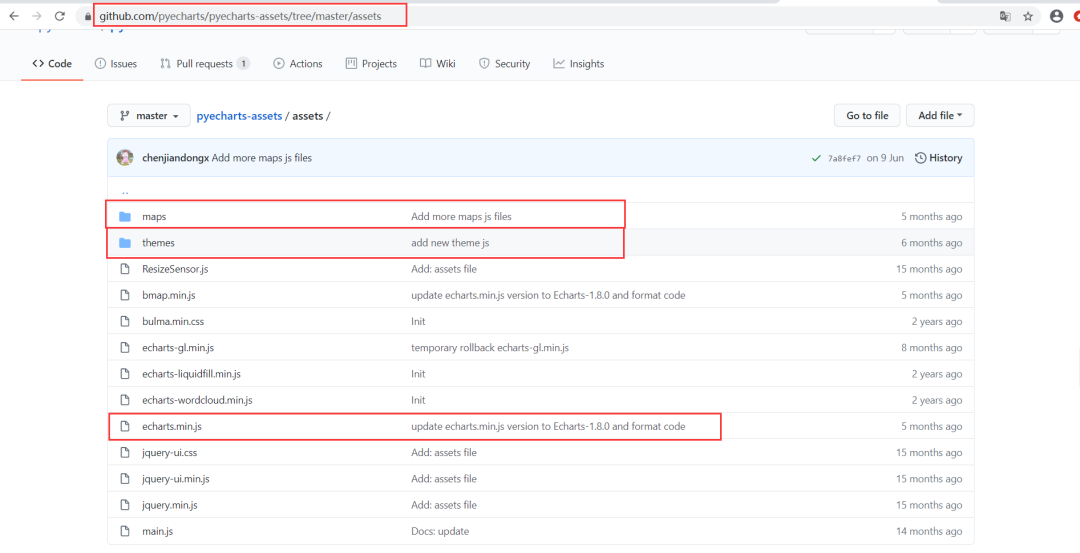Click the jquery.min.js file icon
This screenshot has height=553, width=1080.
[125, 505]
